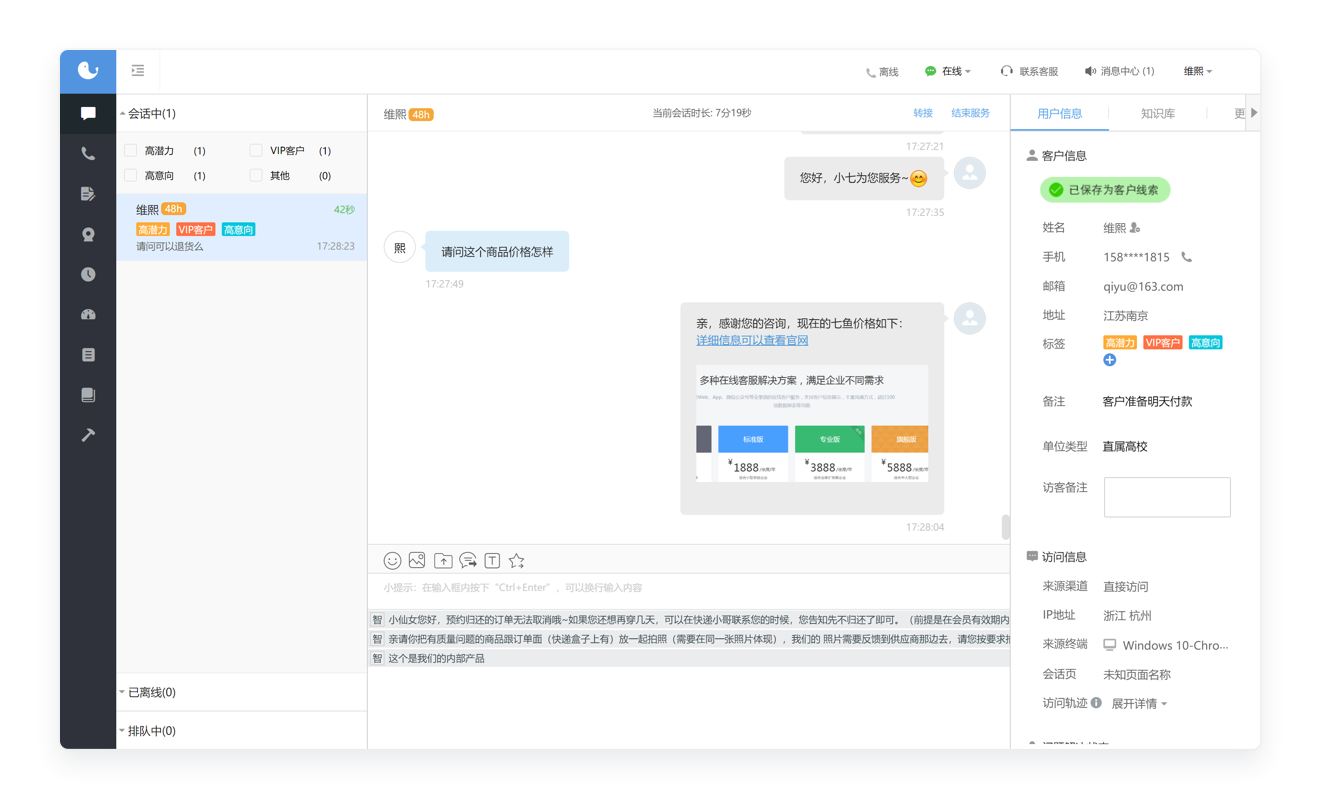Click the phone icon beside number 158****1815

point(1187,257)
